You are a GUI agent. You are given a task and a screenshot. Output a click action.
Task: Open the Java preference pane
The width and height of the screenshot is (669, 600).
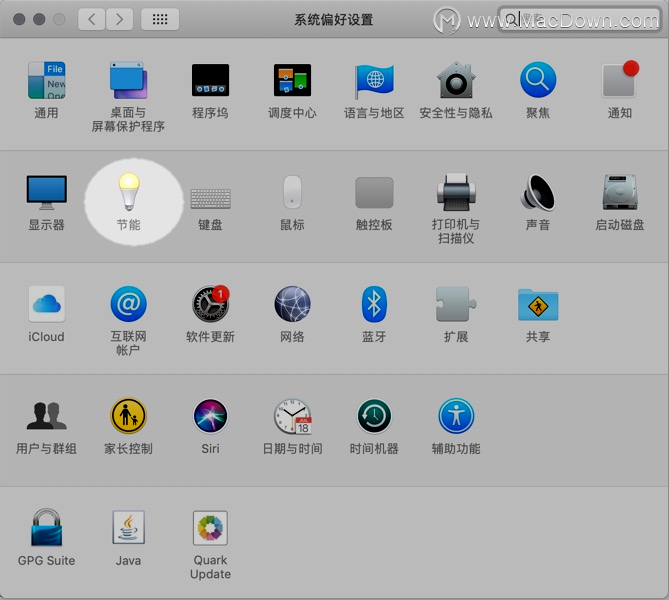pos(128,527)
